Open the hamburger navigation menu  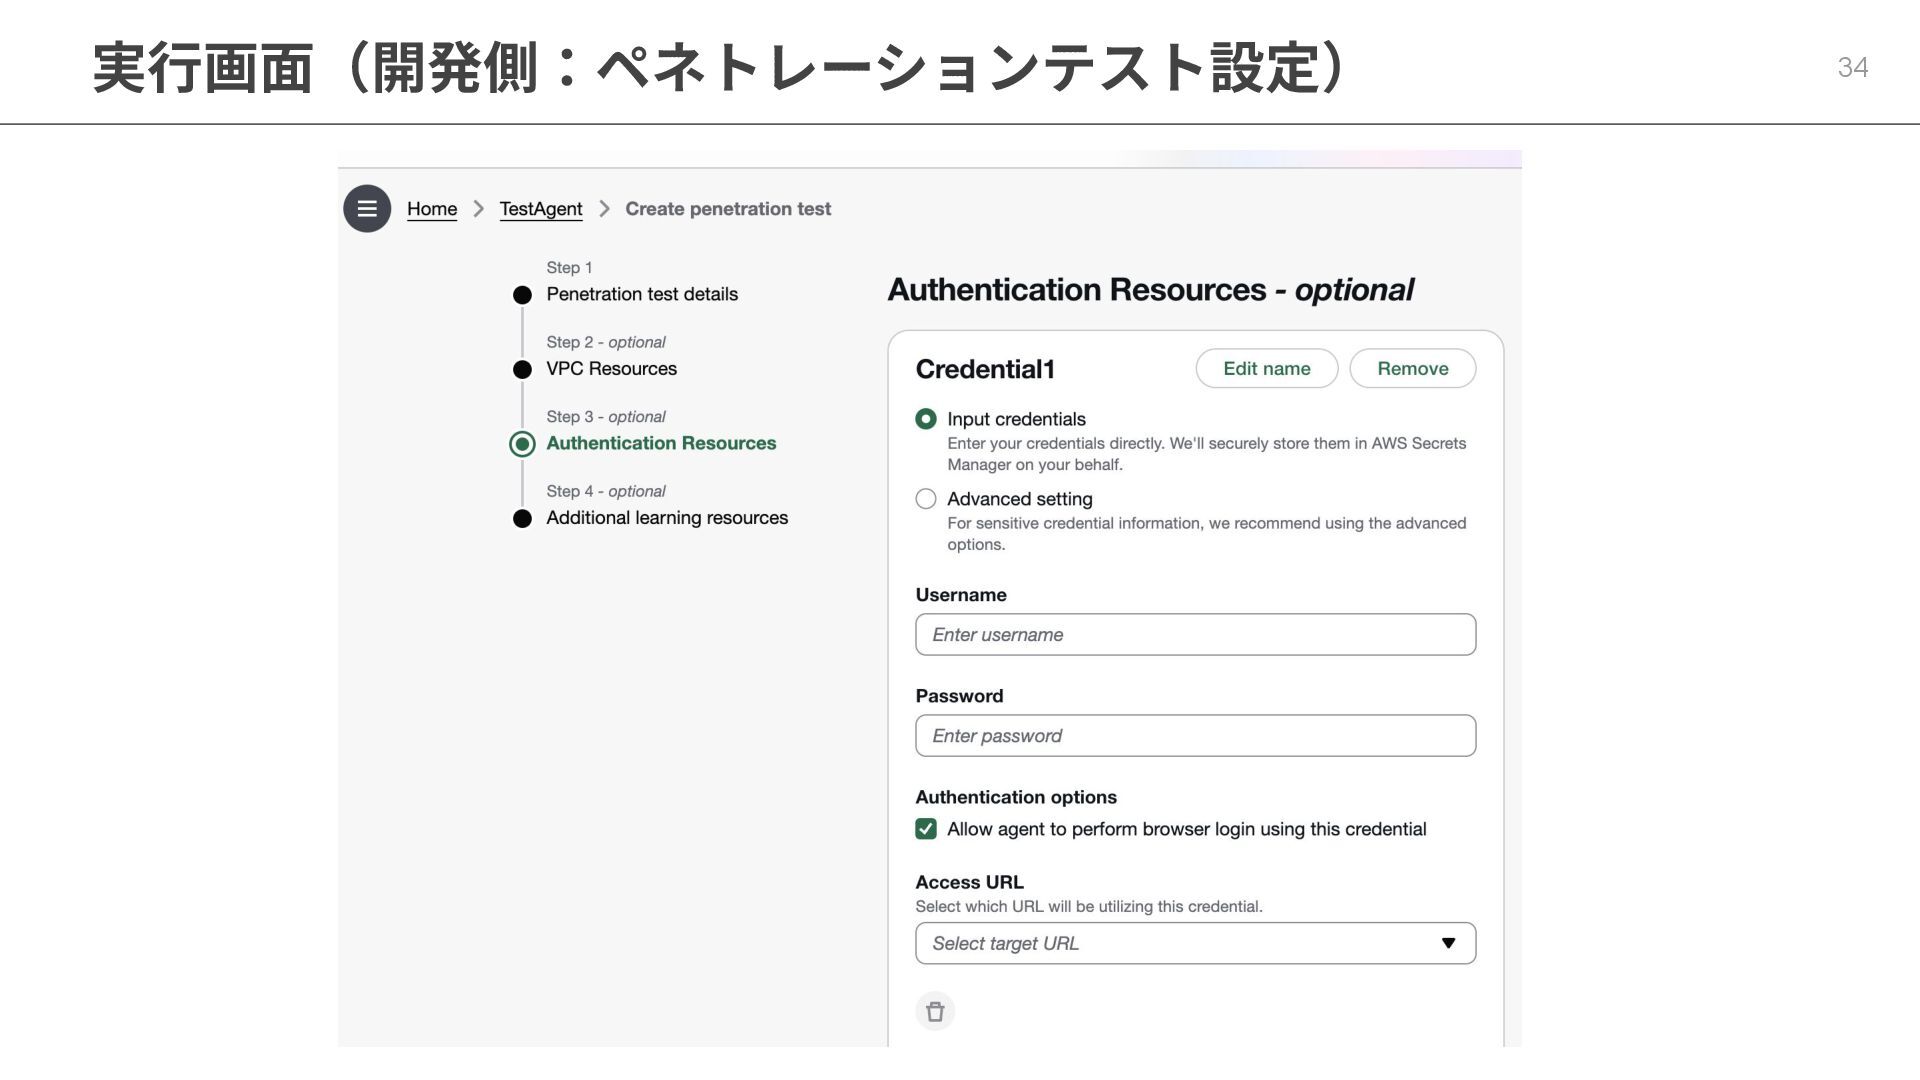click(367, 209)
